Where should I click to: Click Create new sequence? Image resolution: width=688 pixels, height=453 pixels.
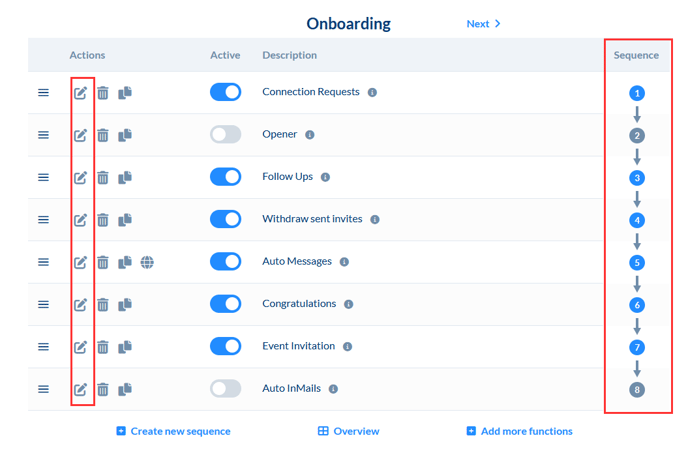(173, 431)
